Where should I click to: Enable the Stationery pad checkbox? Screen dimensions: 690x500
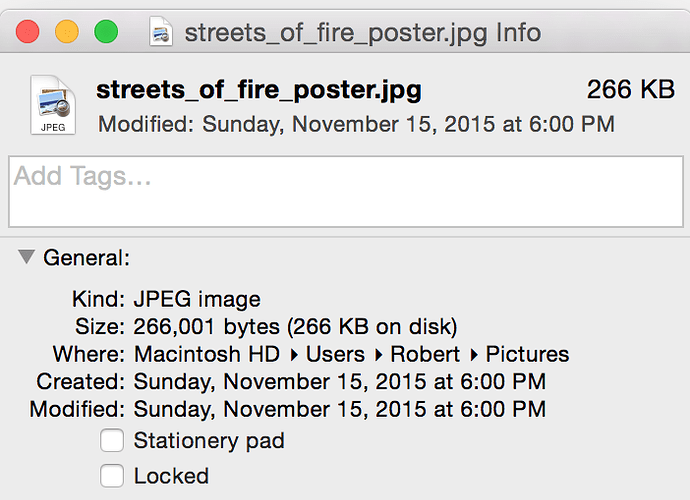pyautogui.click(x=112, y=441)
